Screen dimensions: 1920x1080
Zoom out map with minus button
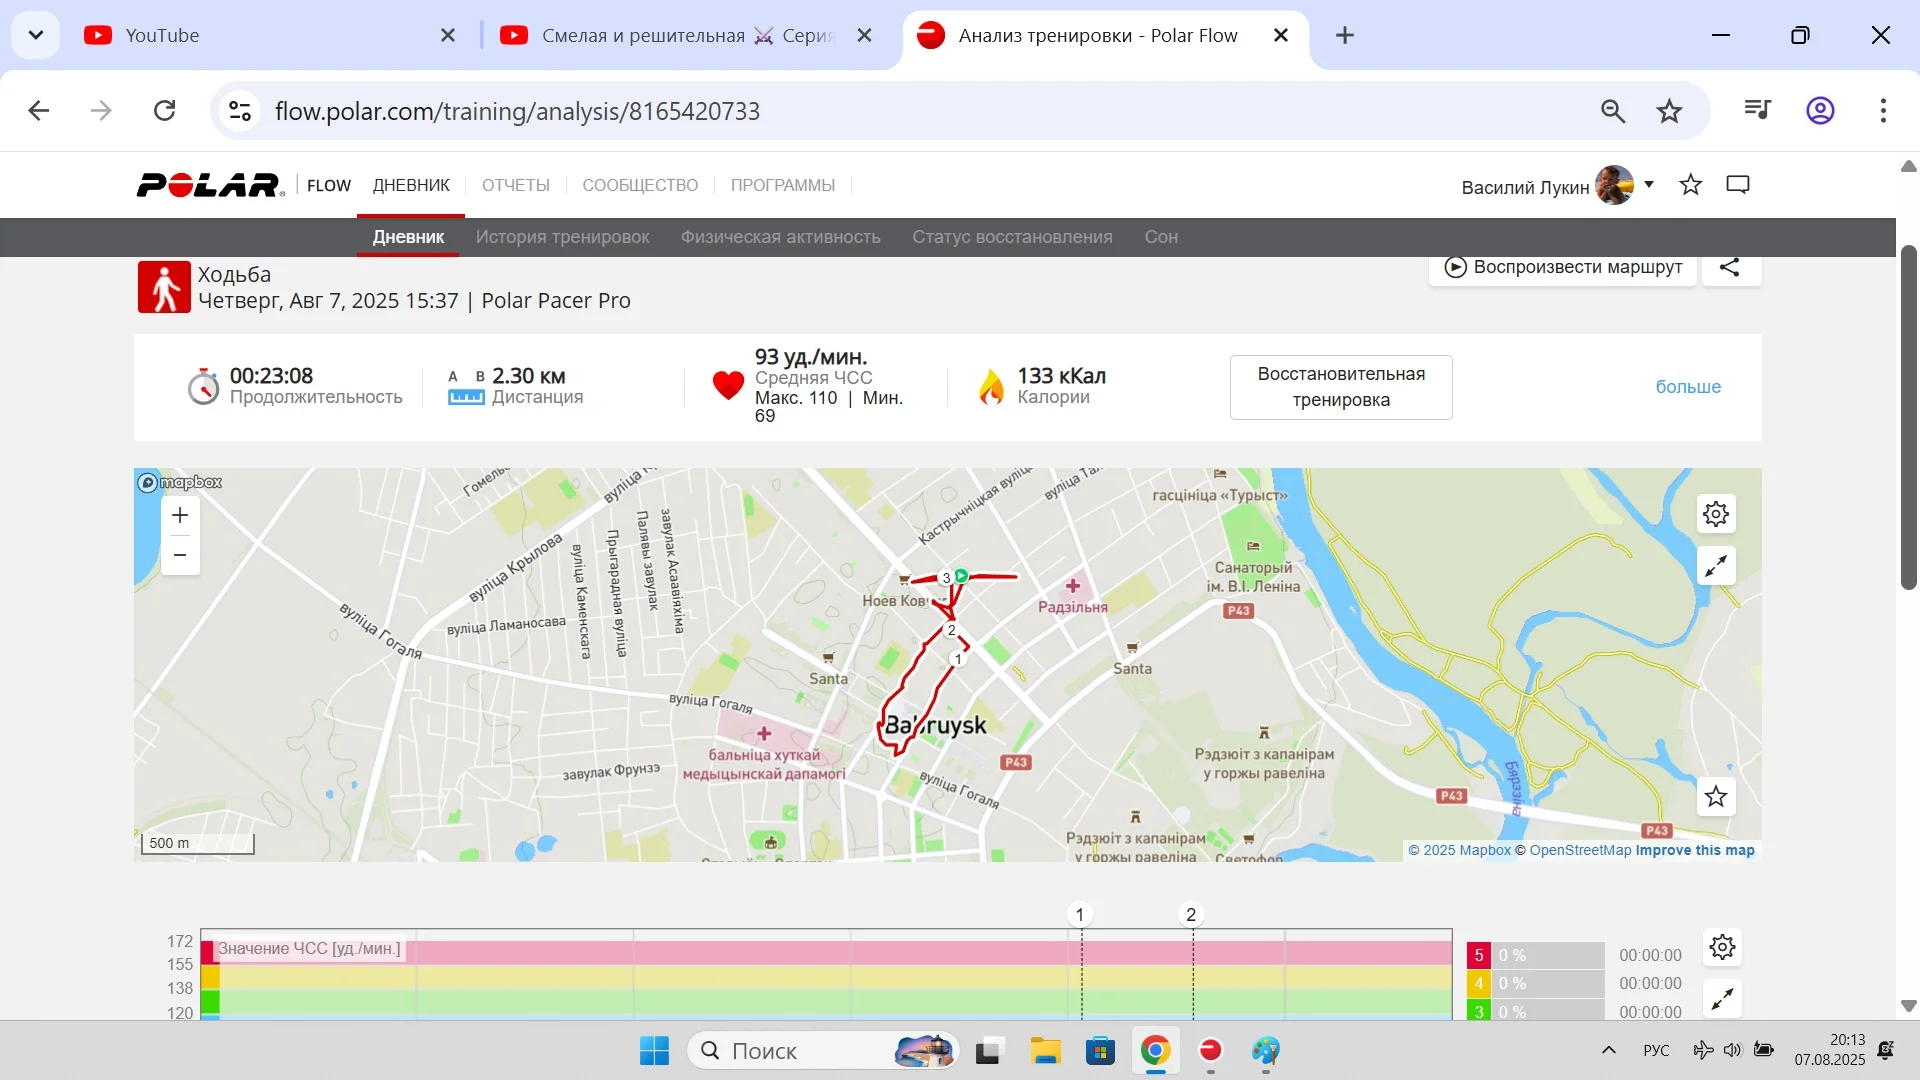click(x=180, y=555)
